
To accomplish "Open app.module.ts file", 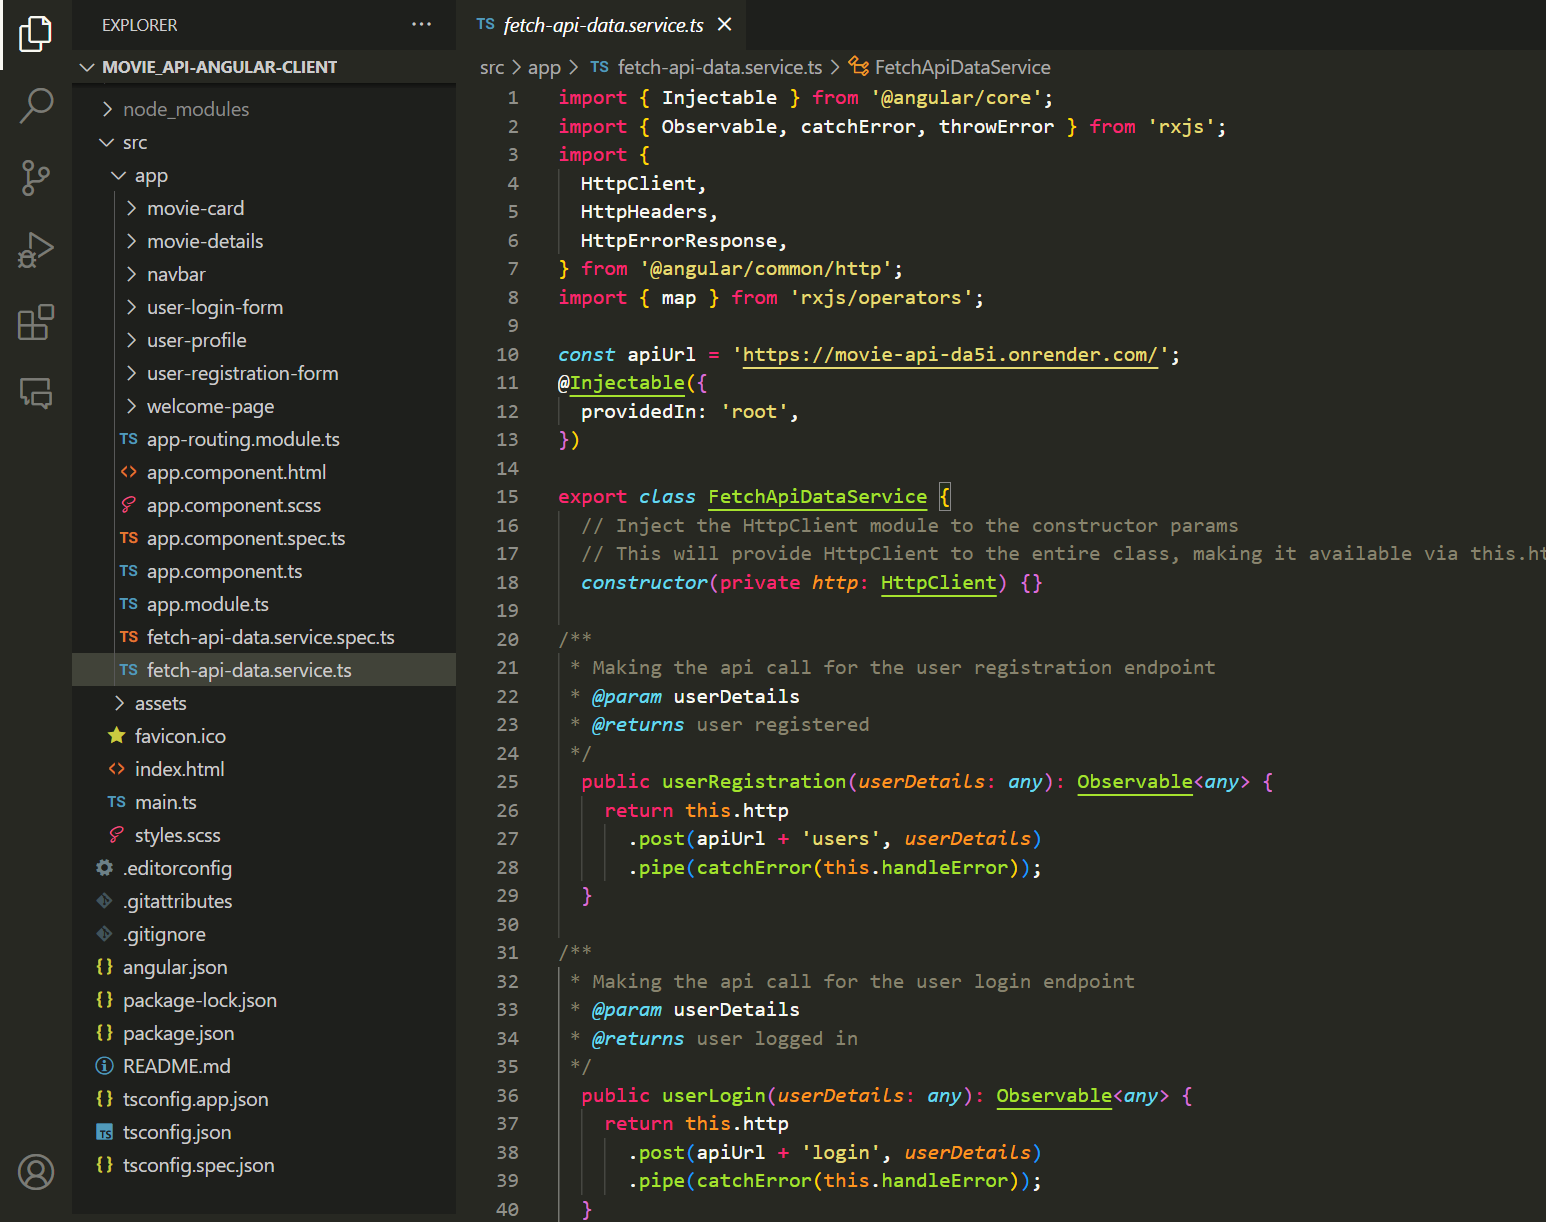I will (264, 604).
